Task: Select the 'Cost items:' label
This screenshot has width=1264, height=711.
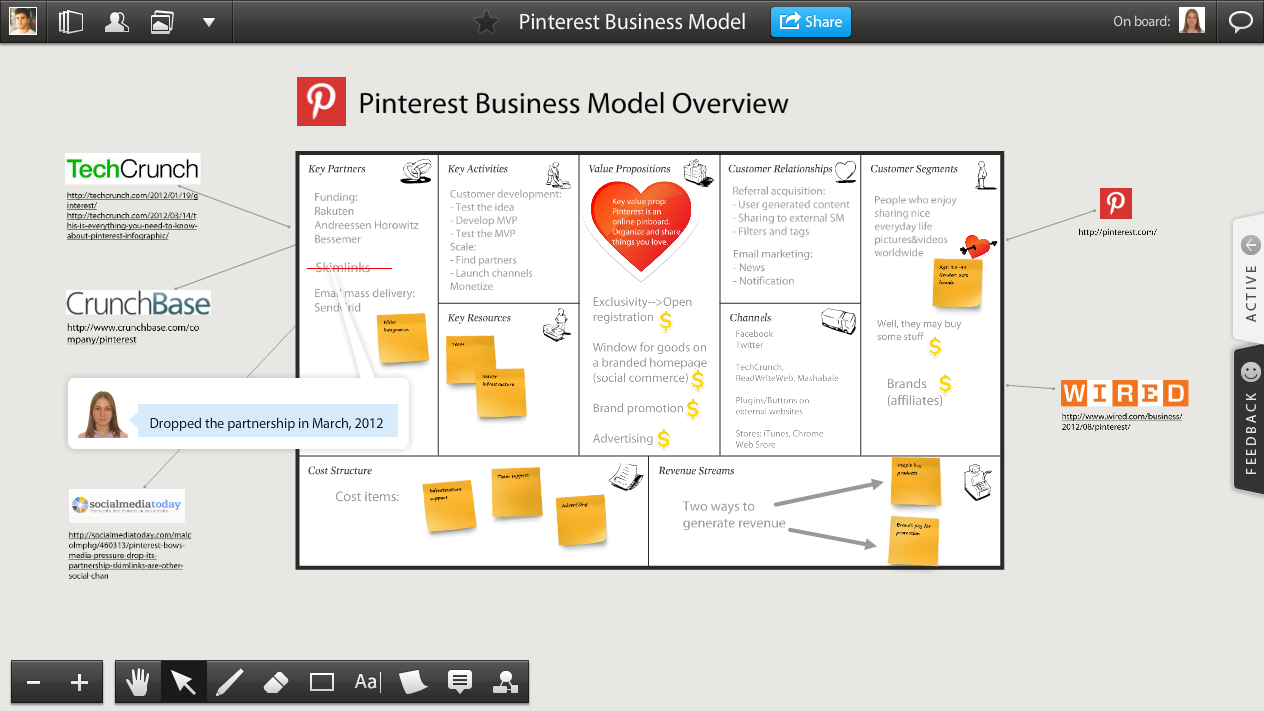Action: tap(367, 496)
